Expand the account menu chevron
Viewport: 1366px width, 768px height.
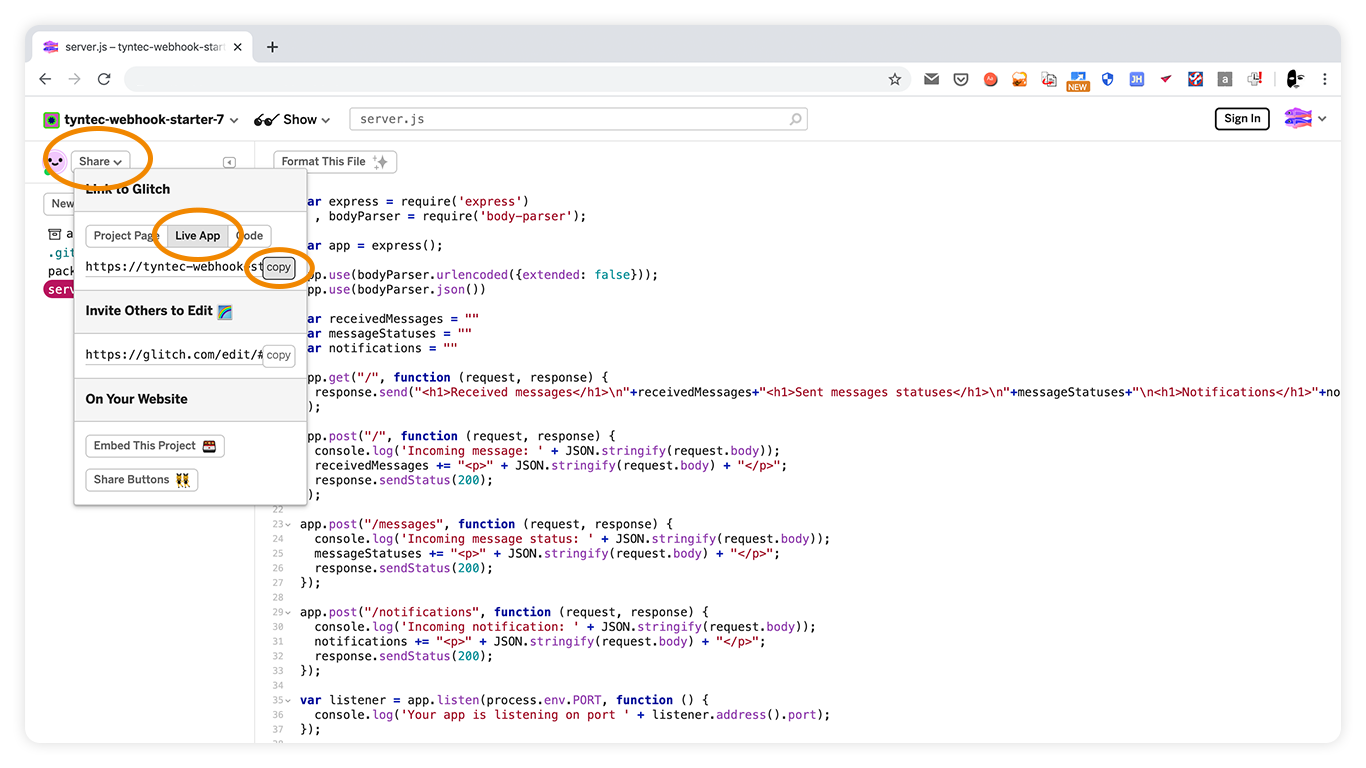[x=1322, y=119]
